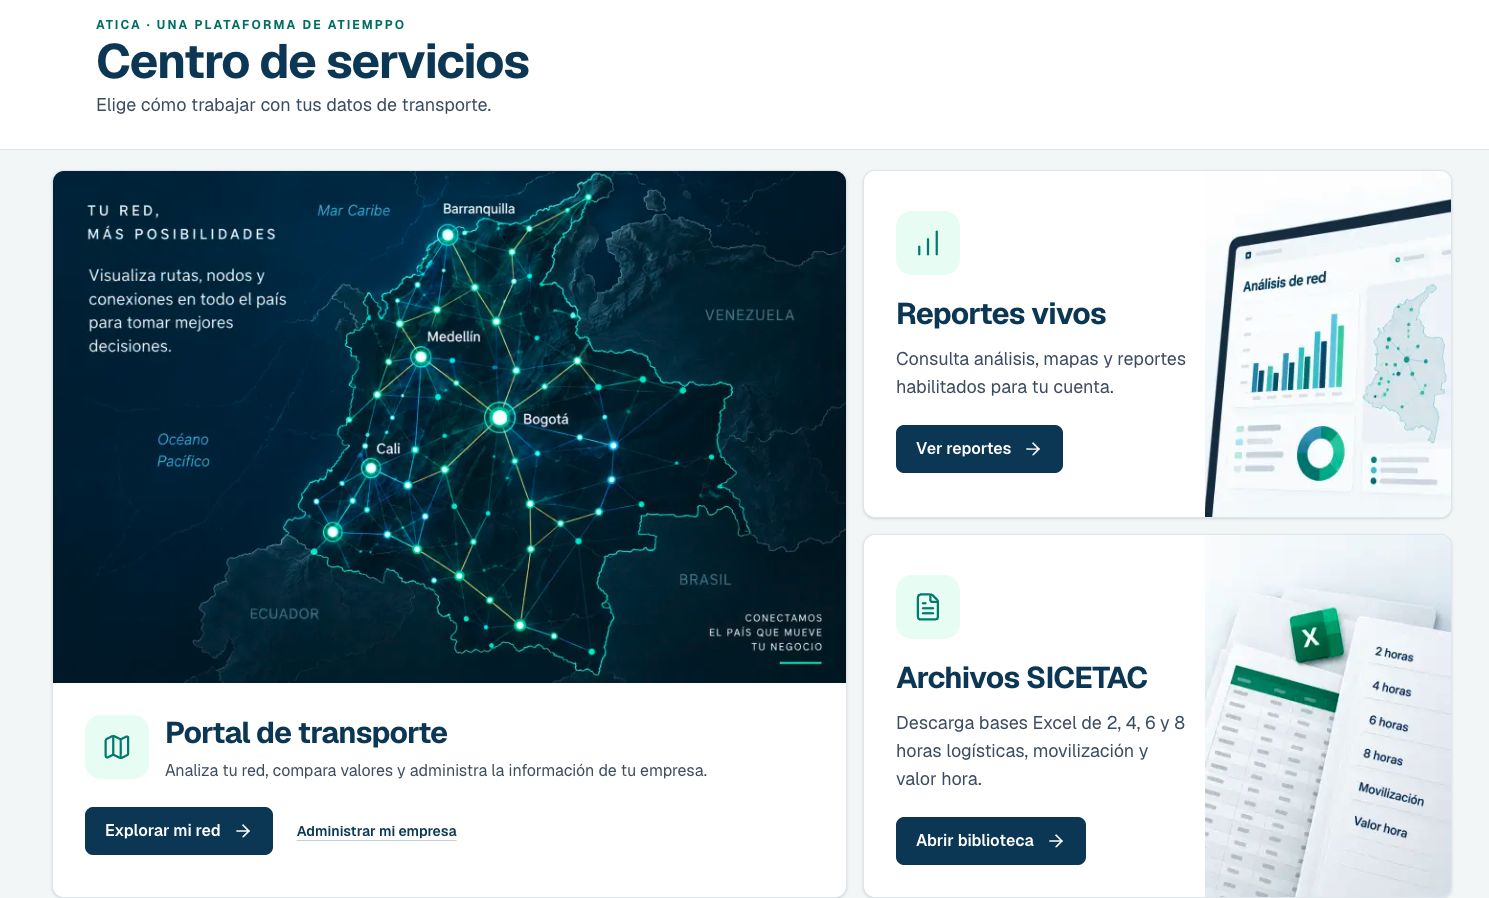Select the Reportes vivos heading
Viewport: 1489px width, 898px height.
tap(1001, 314)
